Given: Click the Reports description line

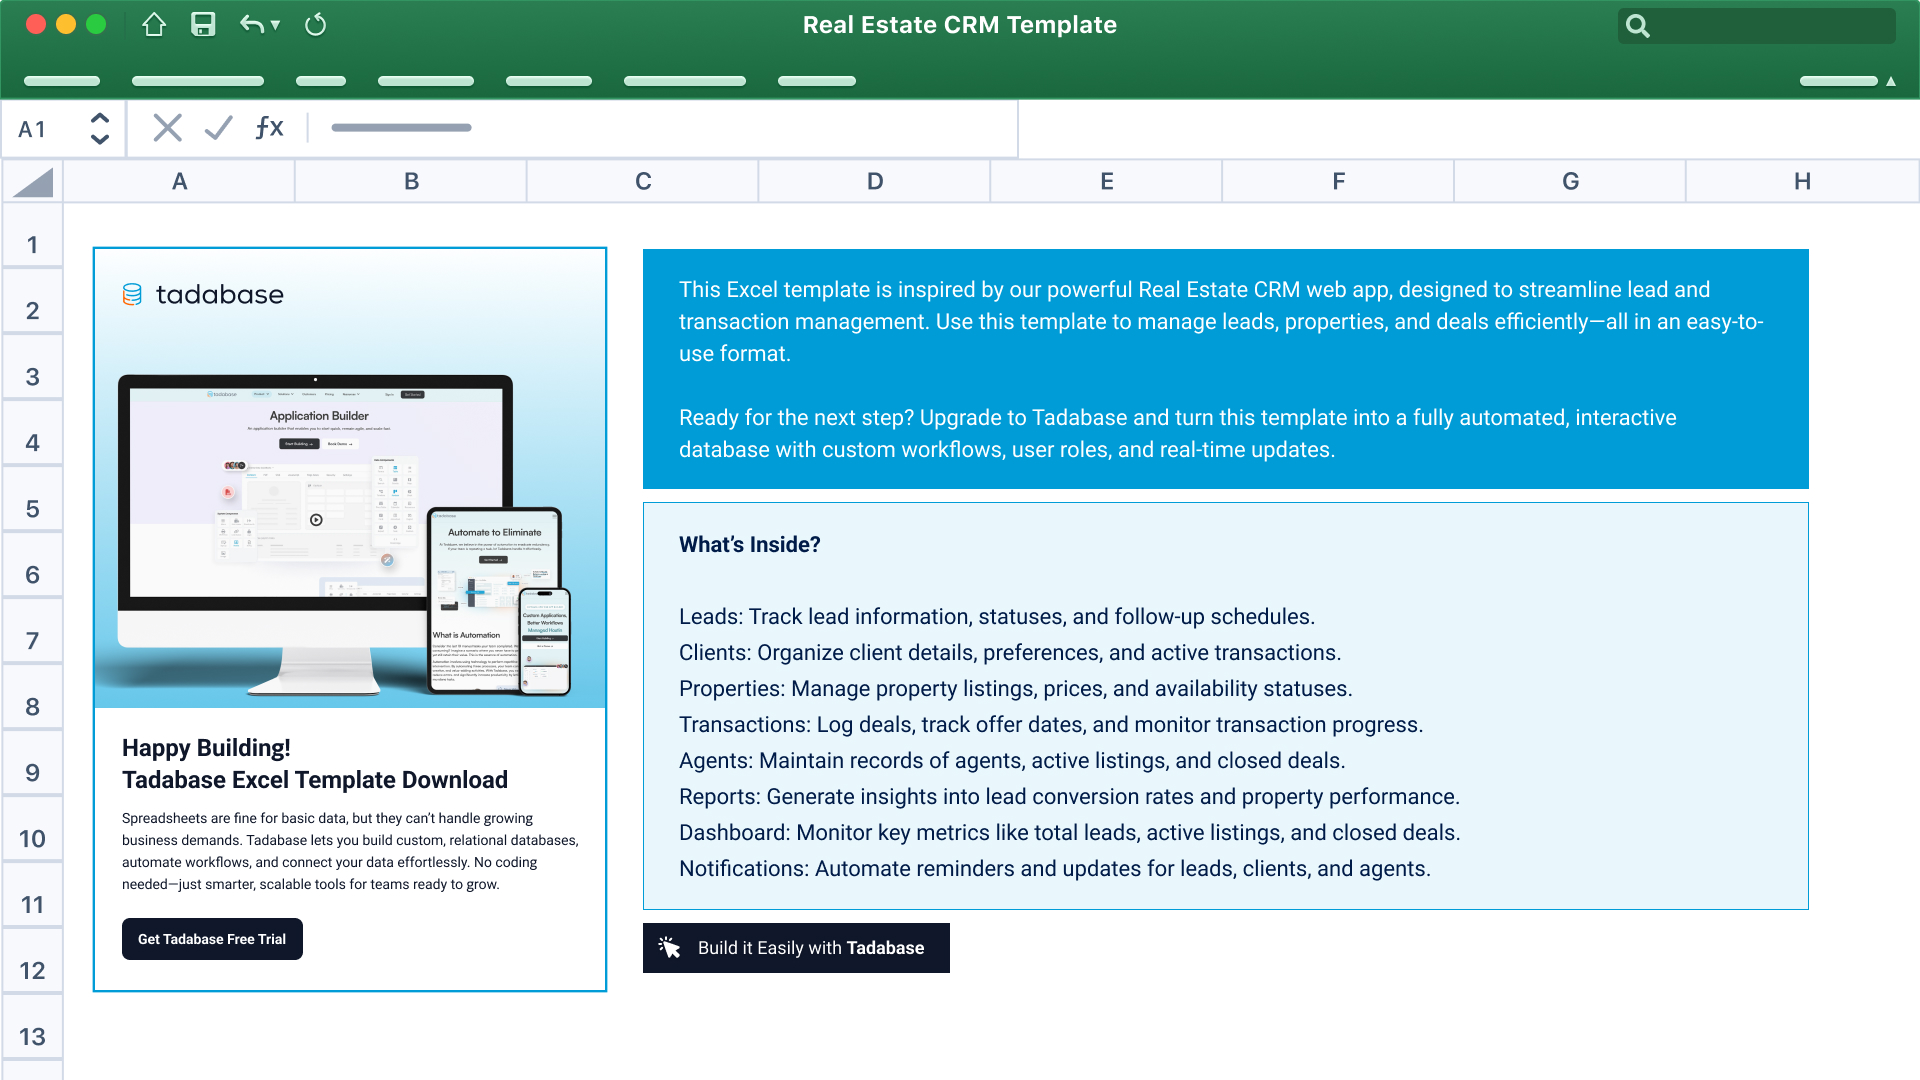Looking at the screenshot, I should point(1070,797).
